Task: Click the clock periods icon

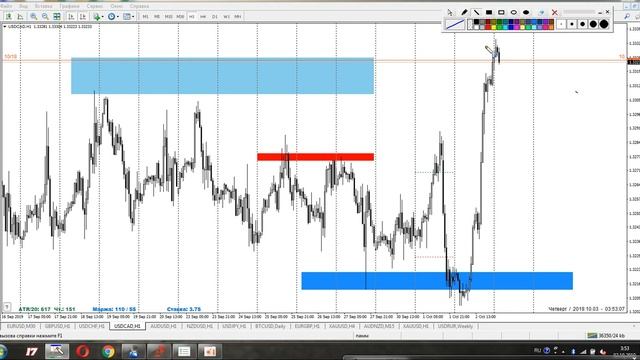Action: point(111,17)
